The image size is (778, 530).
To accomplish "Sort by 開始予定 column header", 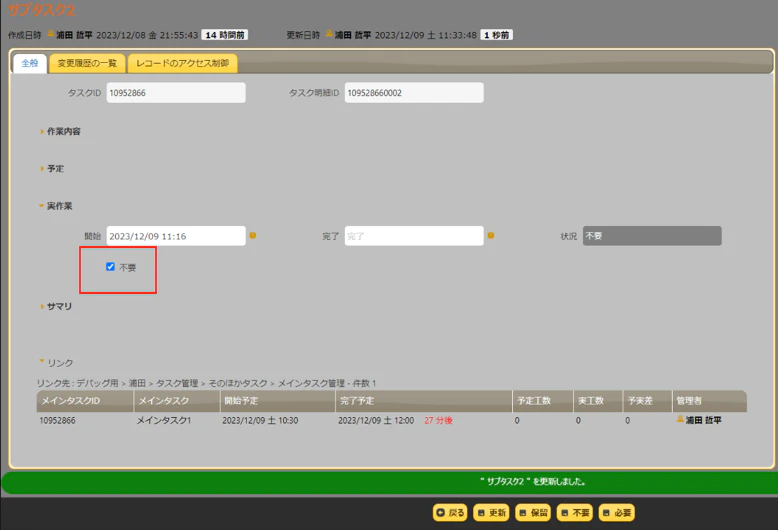I will coord(278,401).
